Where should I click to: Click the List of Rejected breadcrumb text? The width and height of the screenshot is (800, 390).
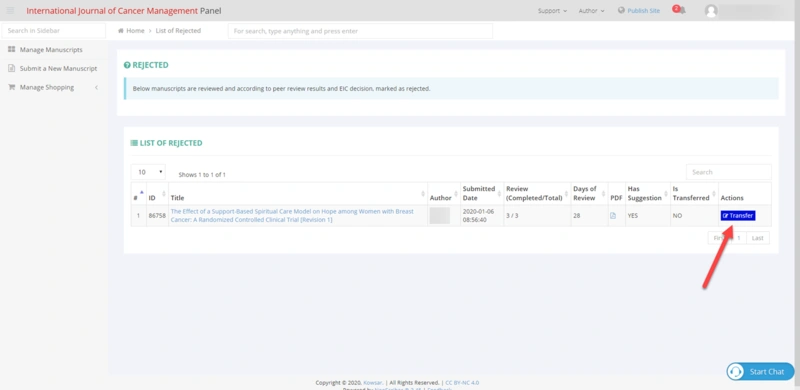click(178, 31)
